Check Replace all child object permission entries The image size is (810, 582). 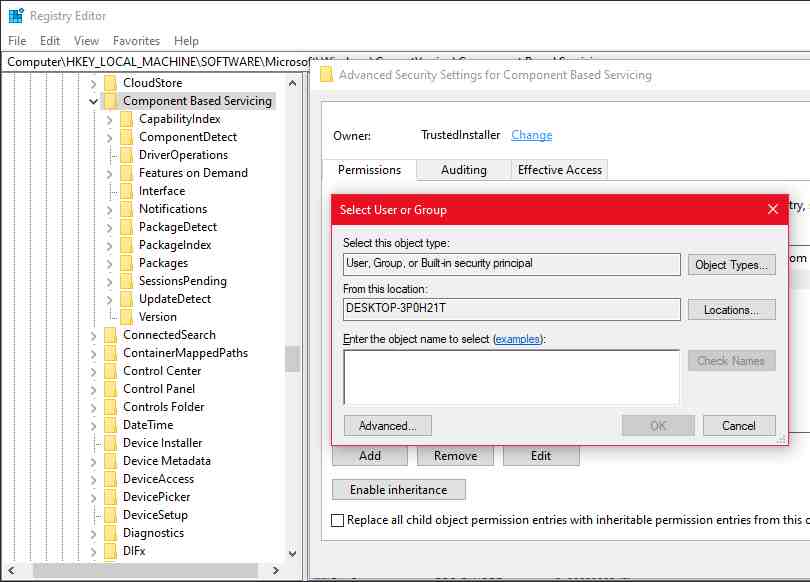pyautogui.click(x=337, y=520)
